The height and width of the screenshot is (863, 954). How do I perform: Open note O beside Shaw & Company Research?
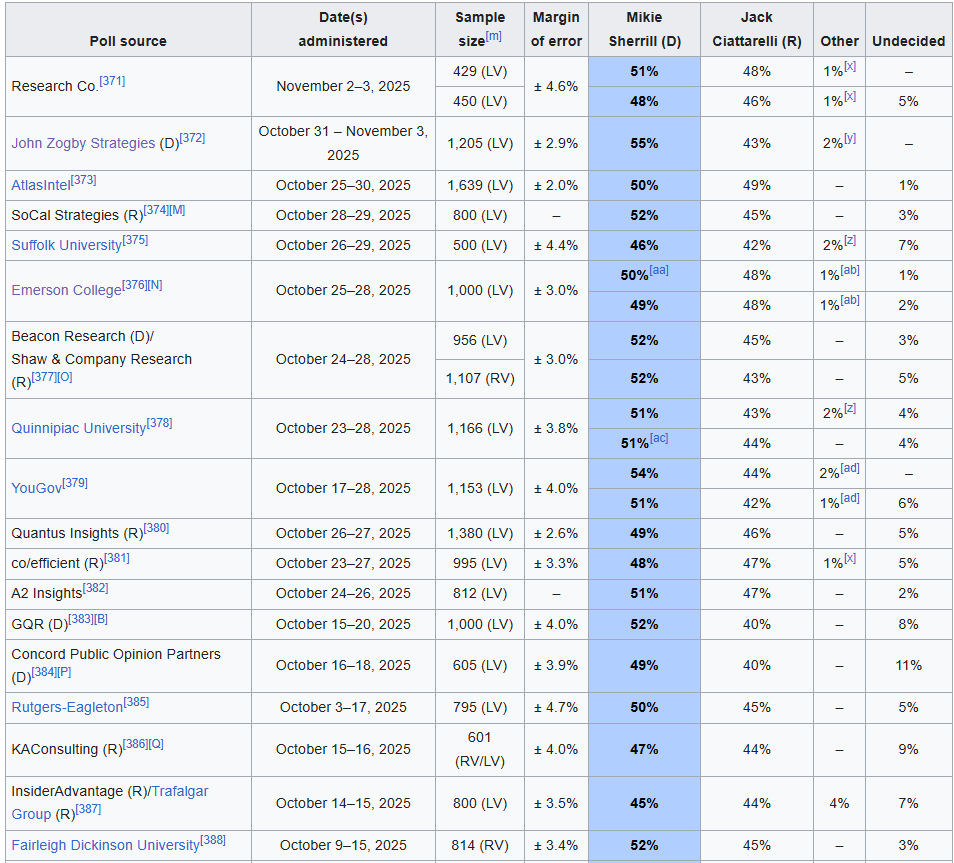point(64,377)
